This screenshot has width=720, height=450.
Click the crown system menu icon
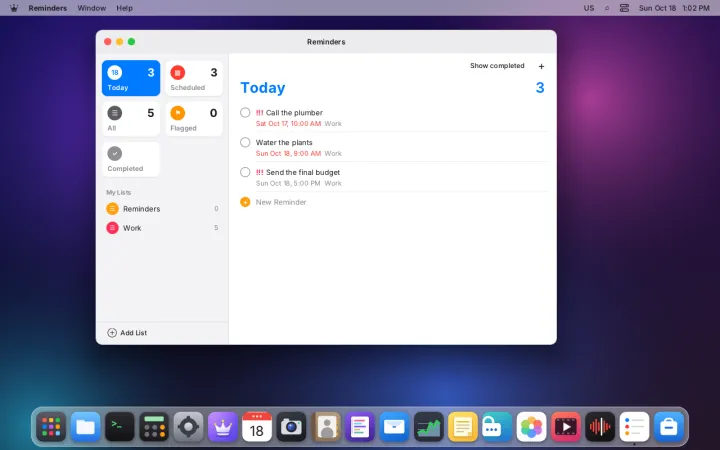(14, 8)
